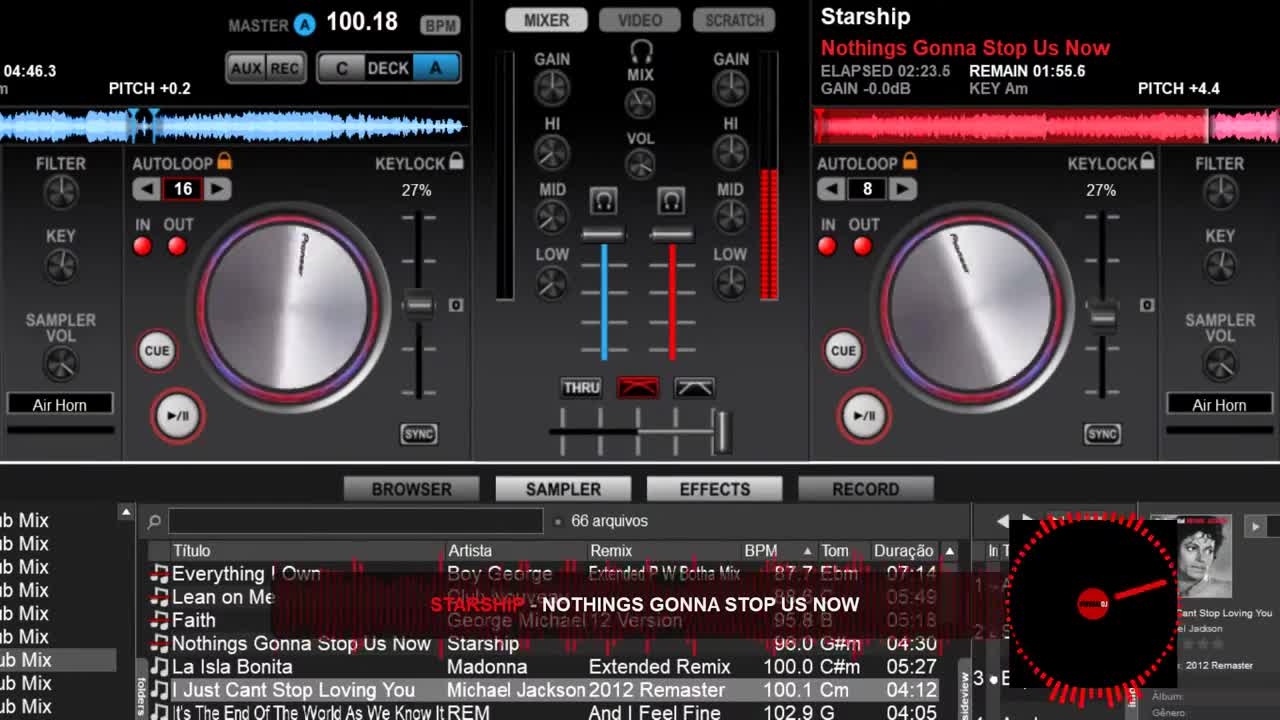1280x720 pixels.
Task: Toggle right deck keylock padlock
Action: pos(1147,162)
